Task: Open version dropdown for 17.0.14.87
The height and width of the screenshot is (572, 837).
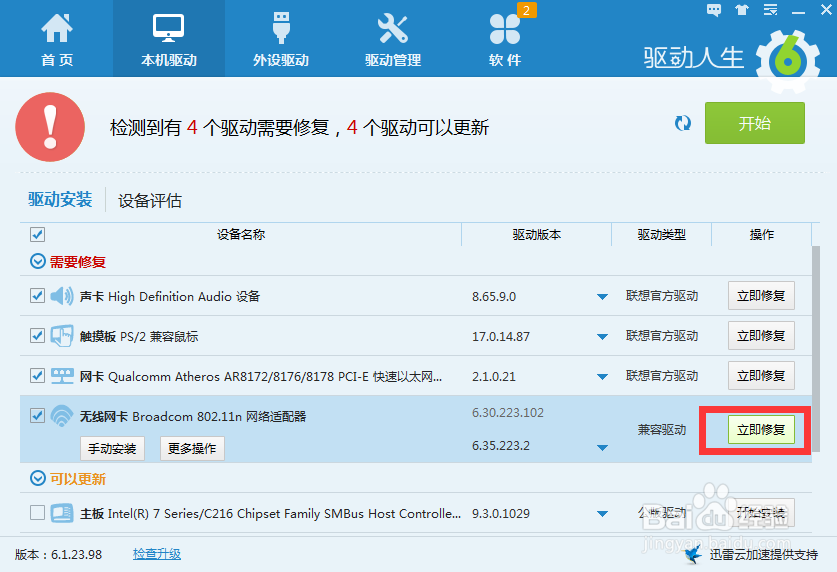Action: (602, 337)
